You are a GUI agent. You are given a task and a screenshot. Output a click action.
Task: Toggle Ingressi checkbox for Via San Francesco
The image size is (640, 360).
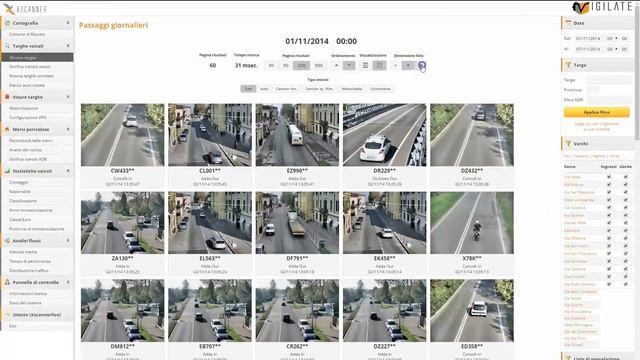[609, 253]
